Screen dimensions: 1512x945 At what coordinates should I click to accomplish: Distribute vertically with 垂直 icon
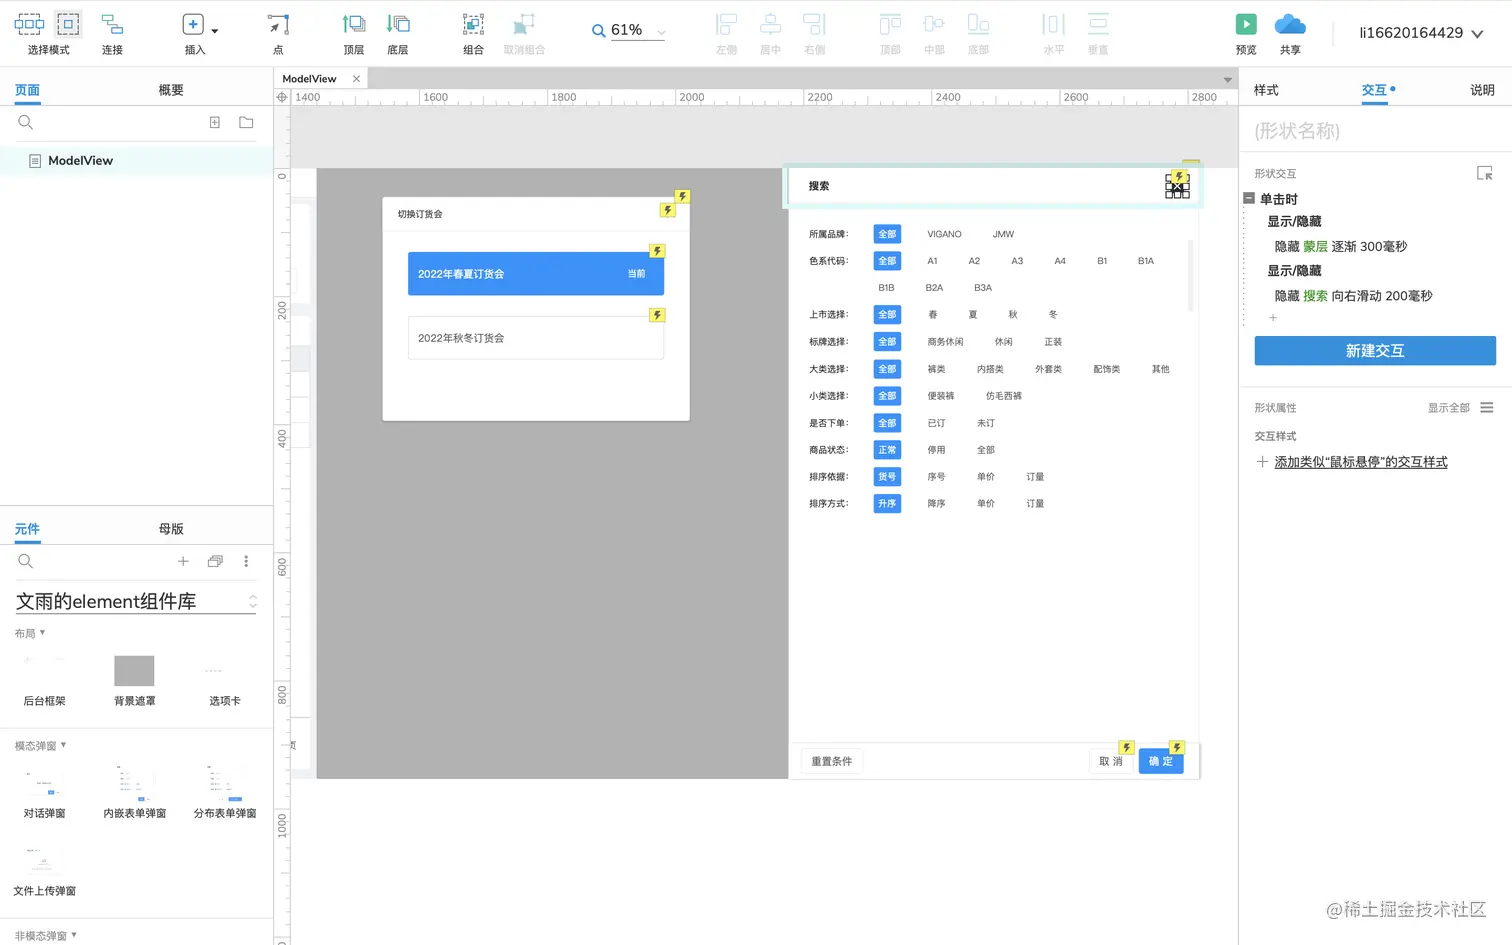(1098, 24)
